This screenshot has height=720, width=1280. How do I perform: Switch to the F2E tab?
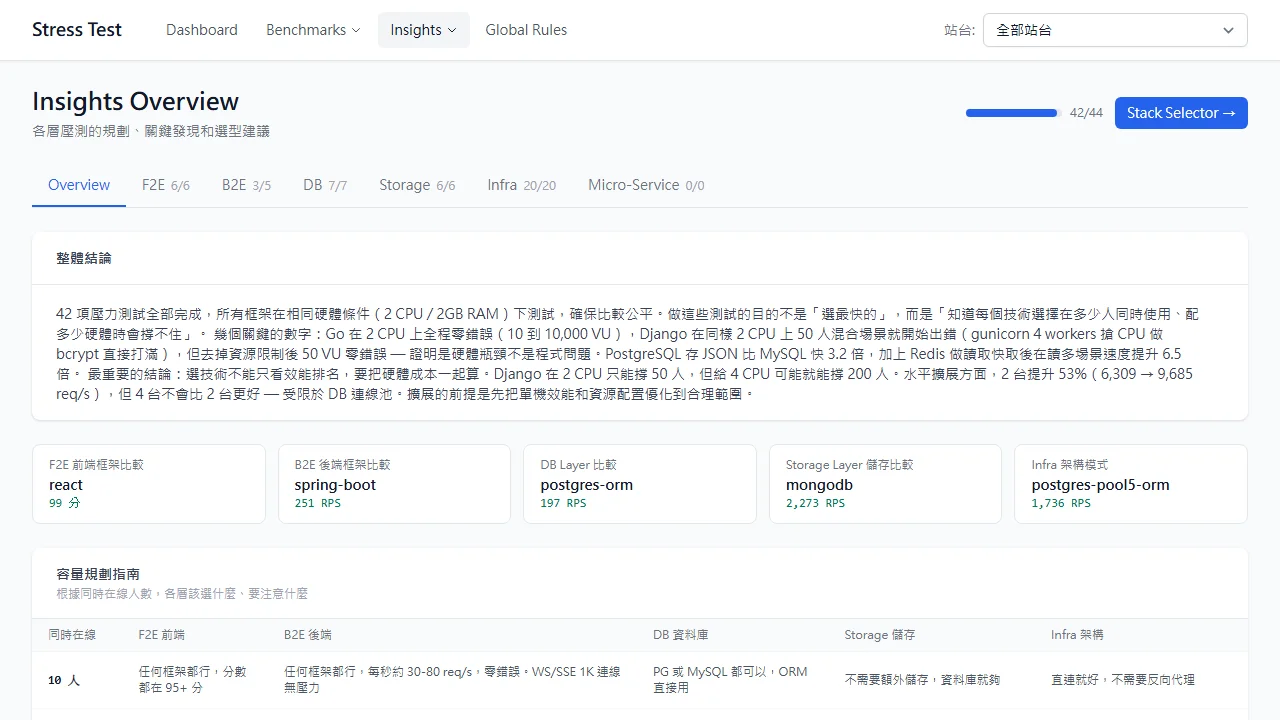pos(166,185)
